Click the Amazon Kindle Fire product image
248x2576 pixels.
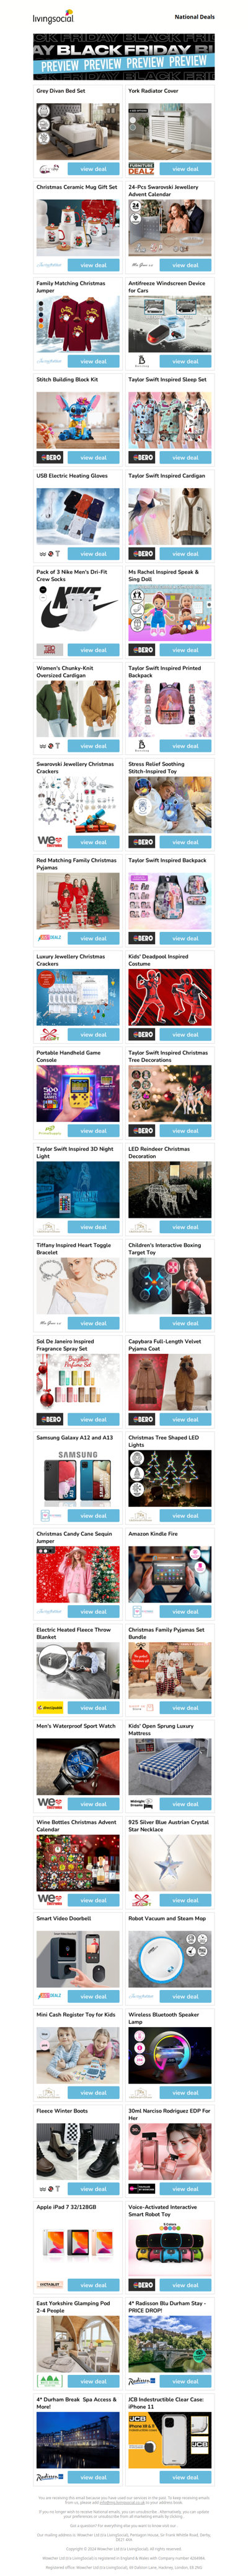pos(170,1574)
